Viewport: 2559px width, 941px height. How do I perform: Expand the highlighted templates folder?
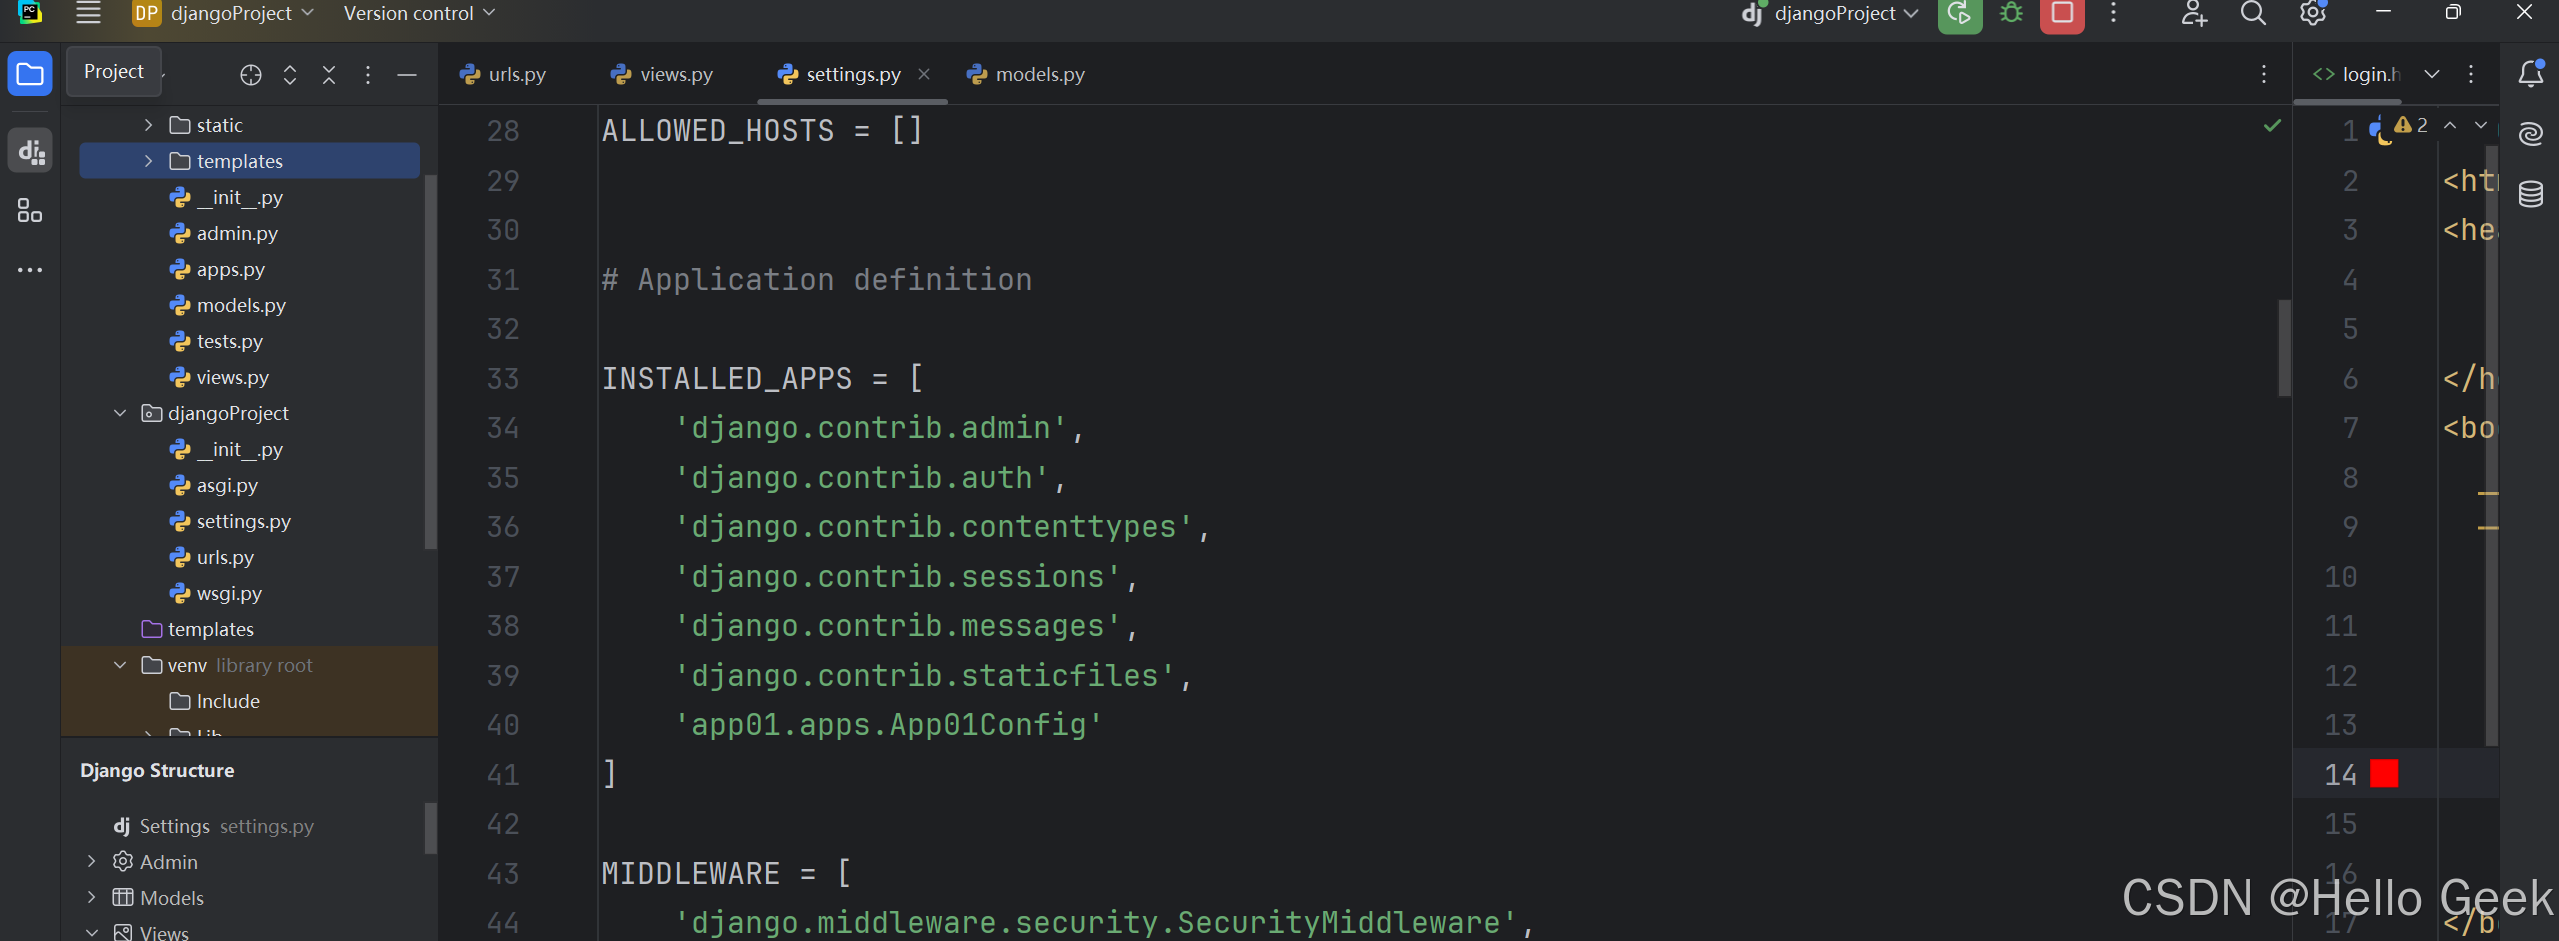(x=149, y=161)
